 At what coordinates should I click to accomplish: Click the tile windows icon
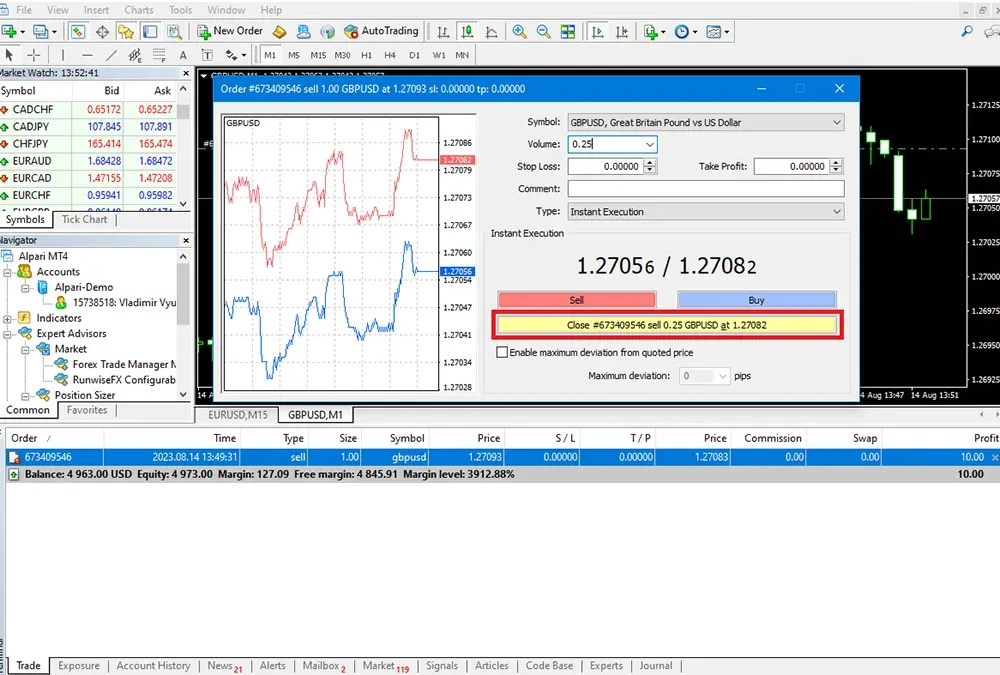568,32
